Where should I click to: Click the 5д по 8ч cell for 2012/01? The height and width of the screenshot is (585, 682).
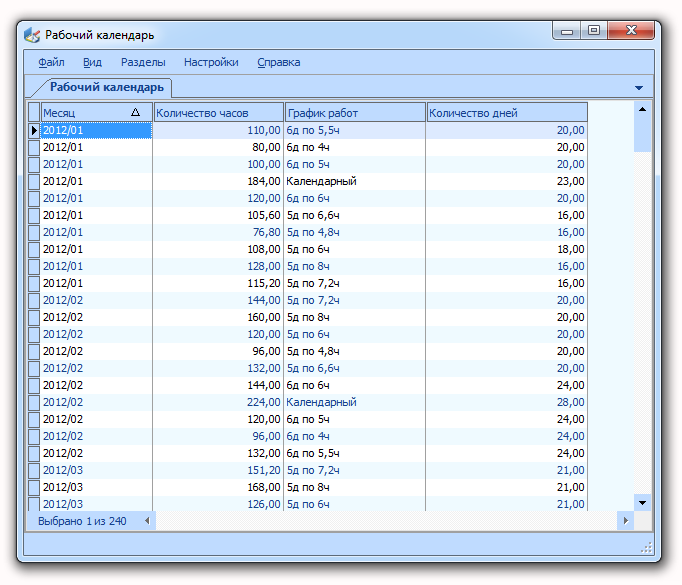(354, 266)
